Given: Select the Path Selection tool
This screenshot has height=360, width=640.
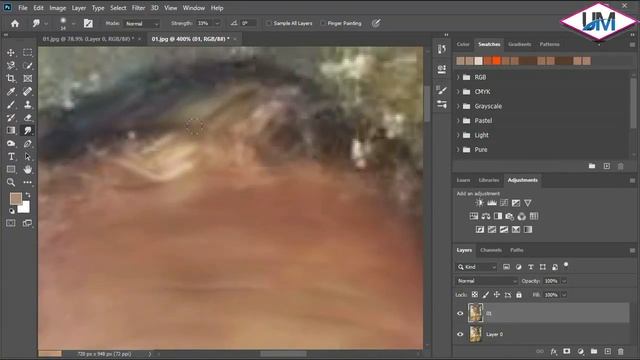Looking at the screenshot, I should click(x=27, y=156).
